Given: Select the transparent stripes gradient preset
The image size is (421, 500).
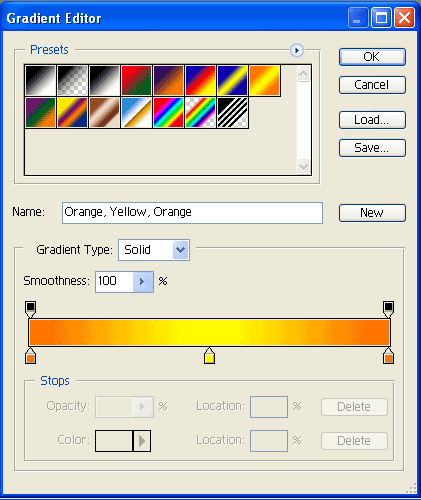Looking at the screenshot, I should pos(232,112).
